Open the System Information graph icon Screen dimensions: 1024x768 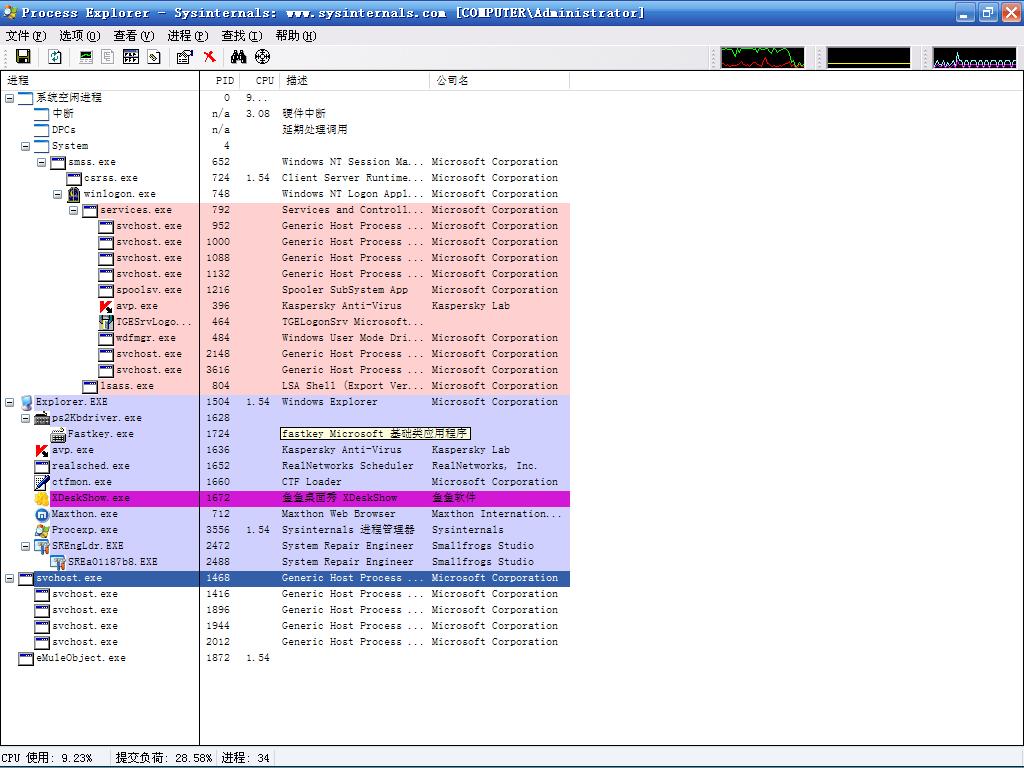(86, 57)
